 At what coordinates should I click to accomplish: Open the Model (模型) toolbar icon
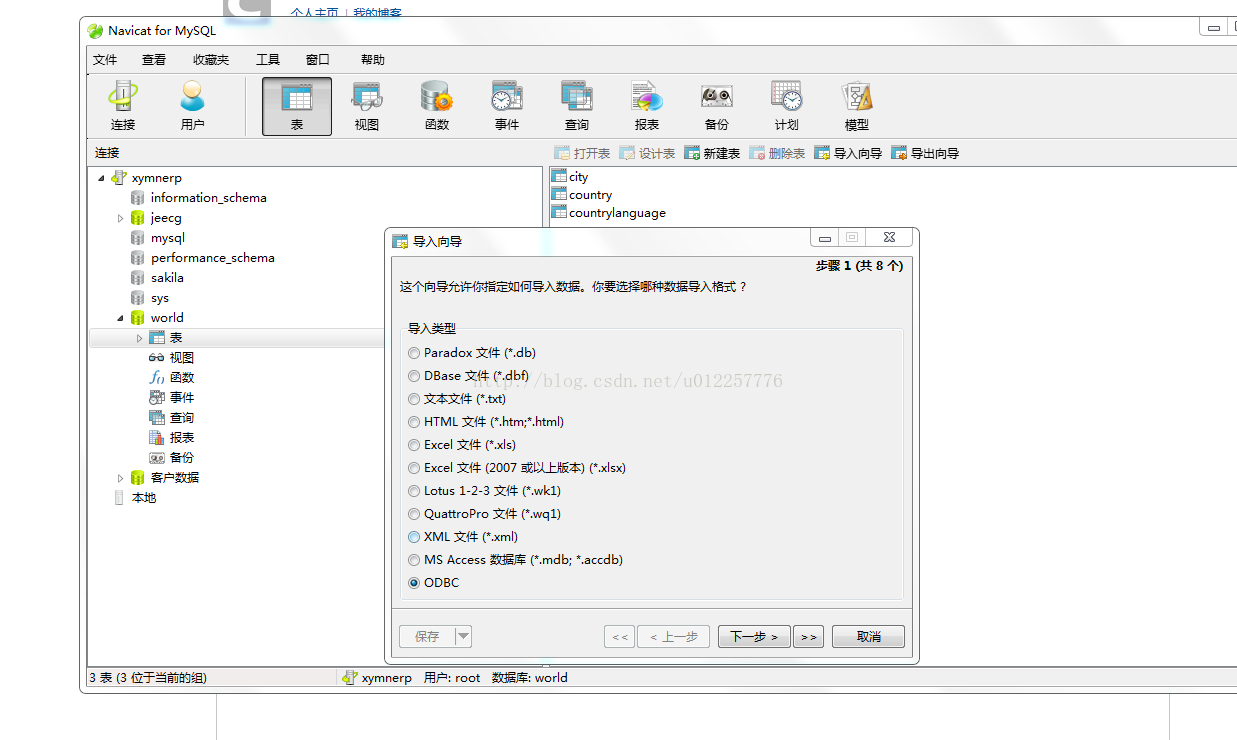(x=857, y=107)
